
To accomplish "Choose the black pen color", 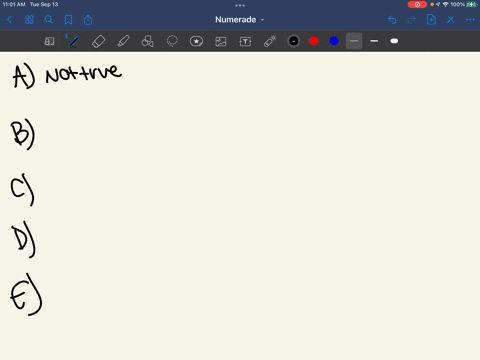I will point(294,41).
